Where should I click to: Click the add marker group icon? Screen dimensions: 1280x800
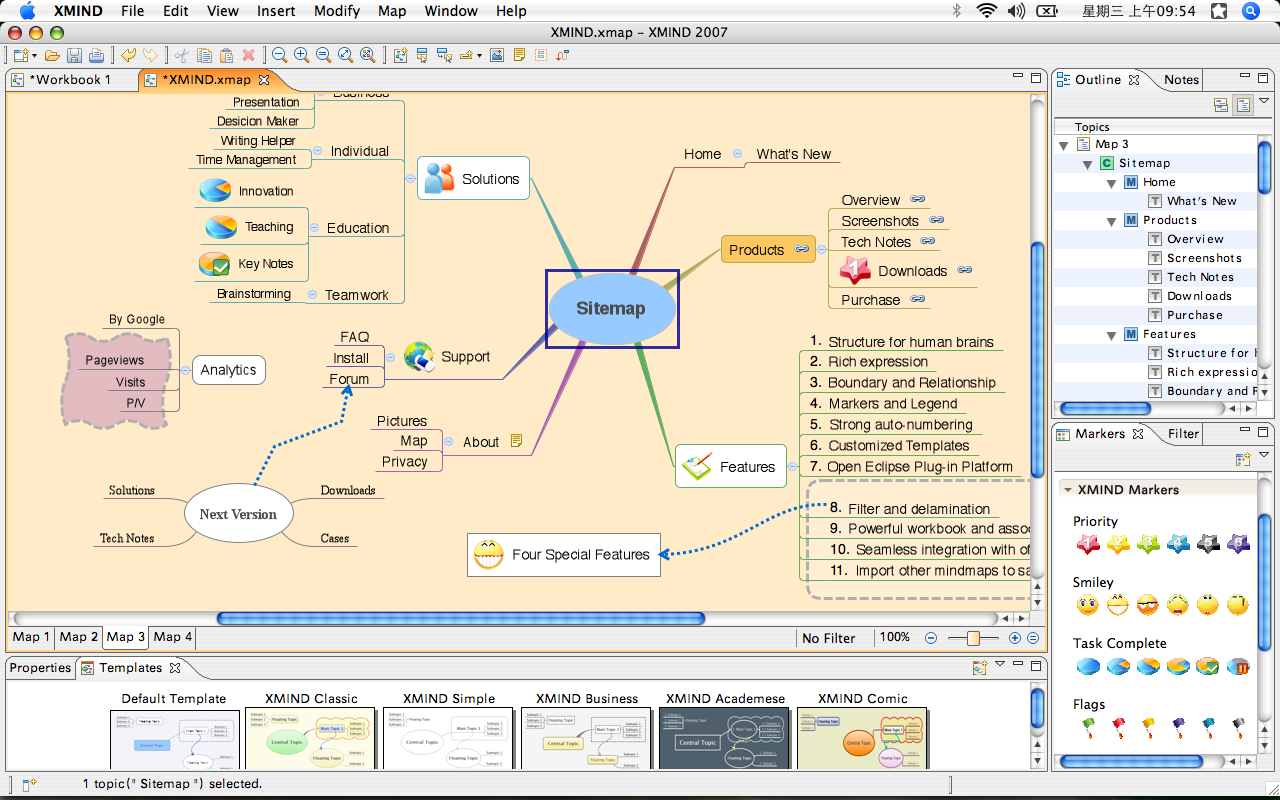(x=1243, y=459)
